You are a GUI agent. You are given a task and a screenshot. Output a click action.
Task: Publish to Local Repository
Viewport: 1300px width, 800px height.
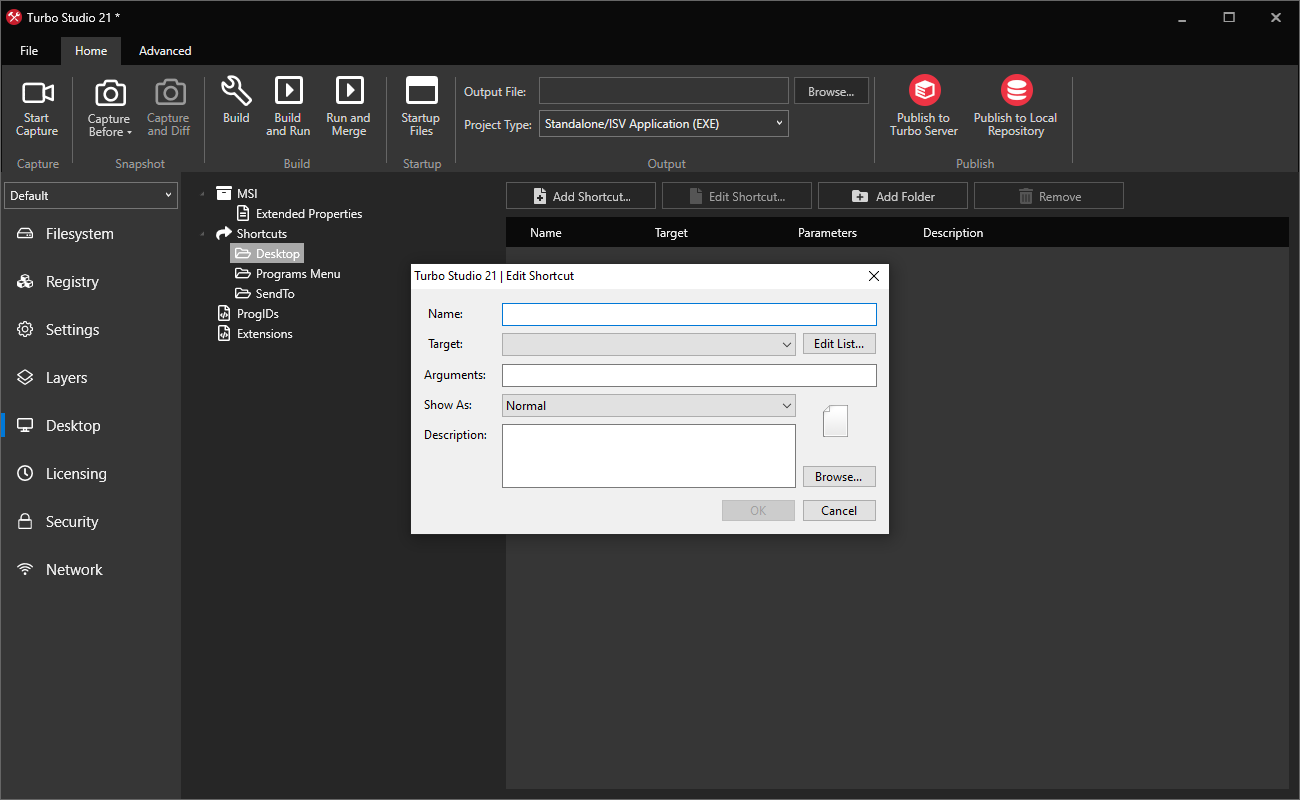1014,107
